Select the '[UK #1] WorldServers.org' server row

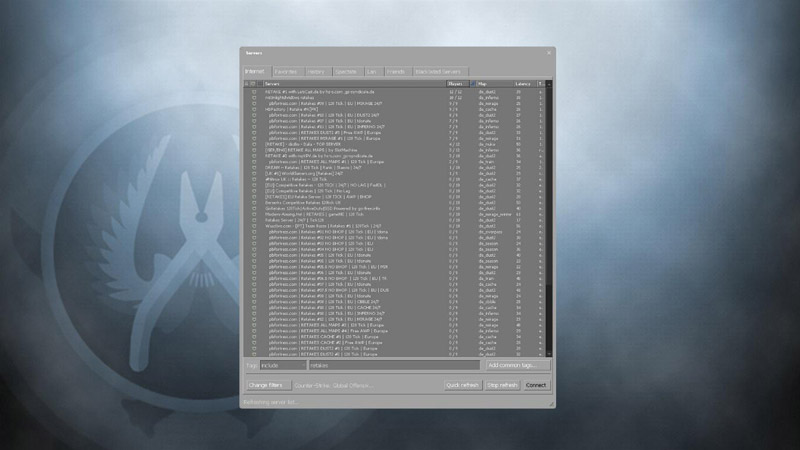coord(395,173)
